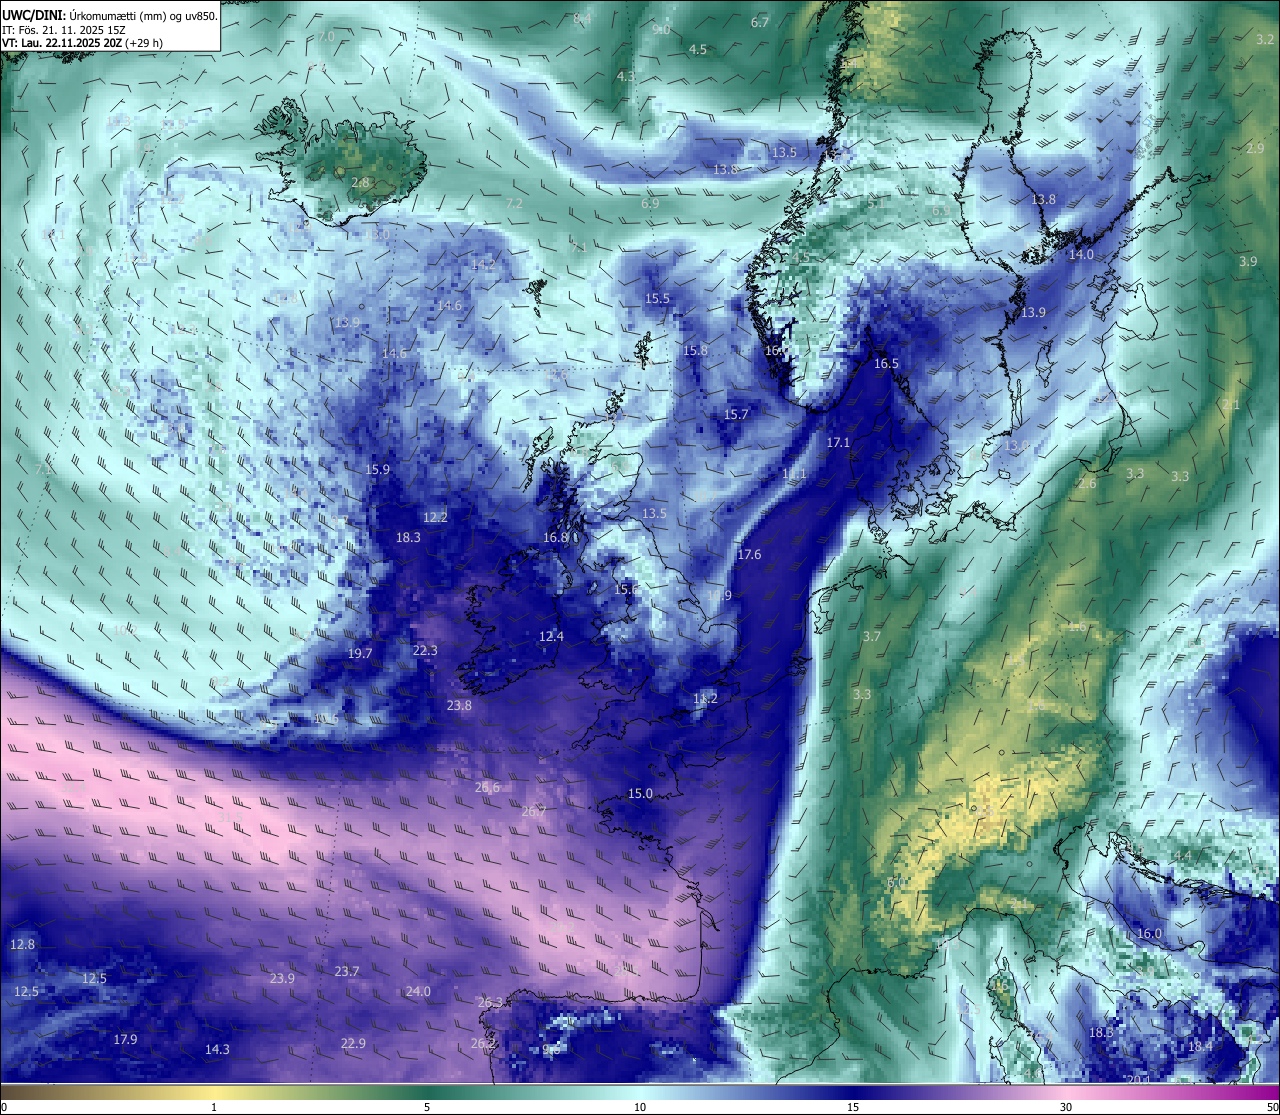This screenshot has height=1115, width=1280.
Task: Click the 4.3 value near the top
Action: click(x=626, y=76)
